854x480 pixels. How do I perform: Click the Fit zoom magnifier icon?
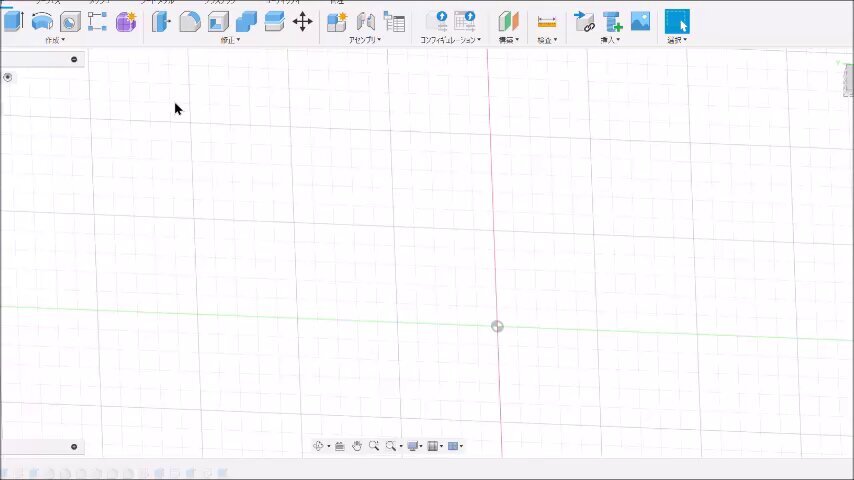[x=391, y=446]
